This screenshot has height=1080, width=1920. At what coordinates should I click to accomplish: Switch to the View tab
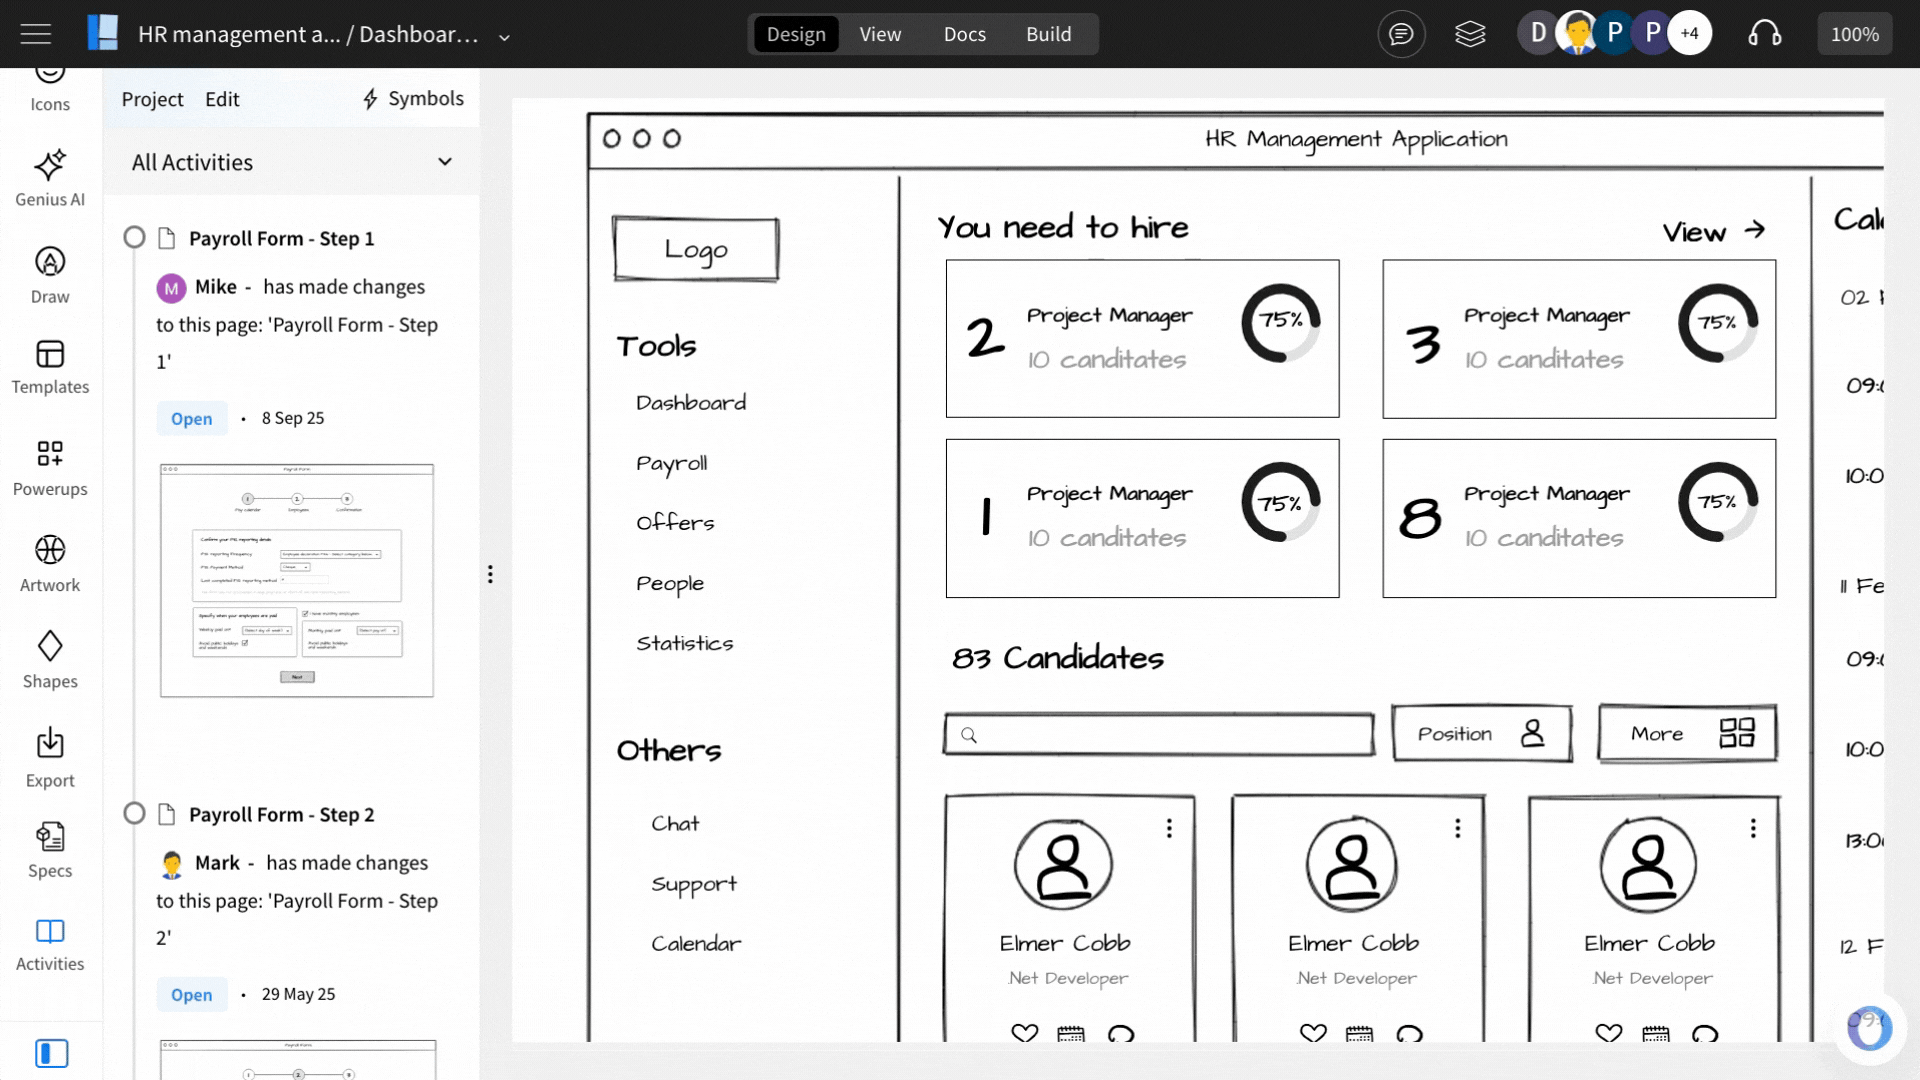click(x=880, y=34)
